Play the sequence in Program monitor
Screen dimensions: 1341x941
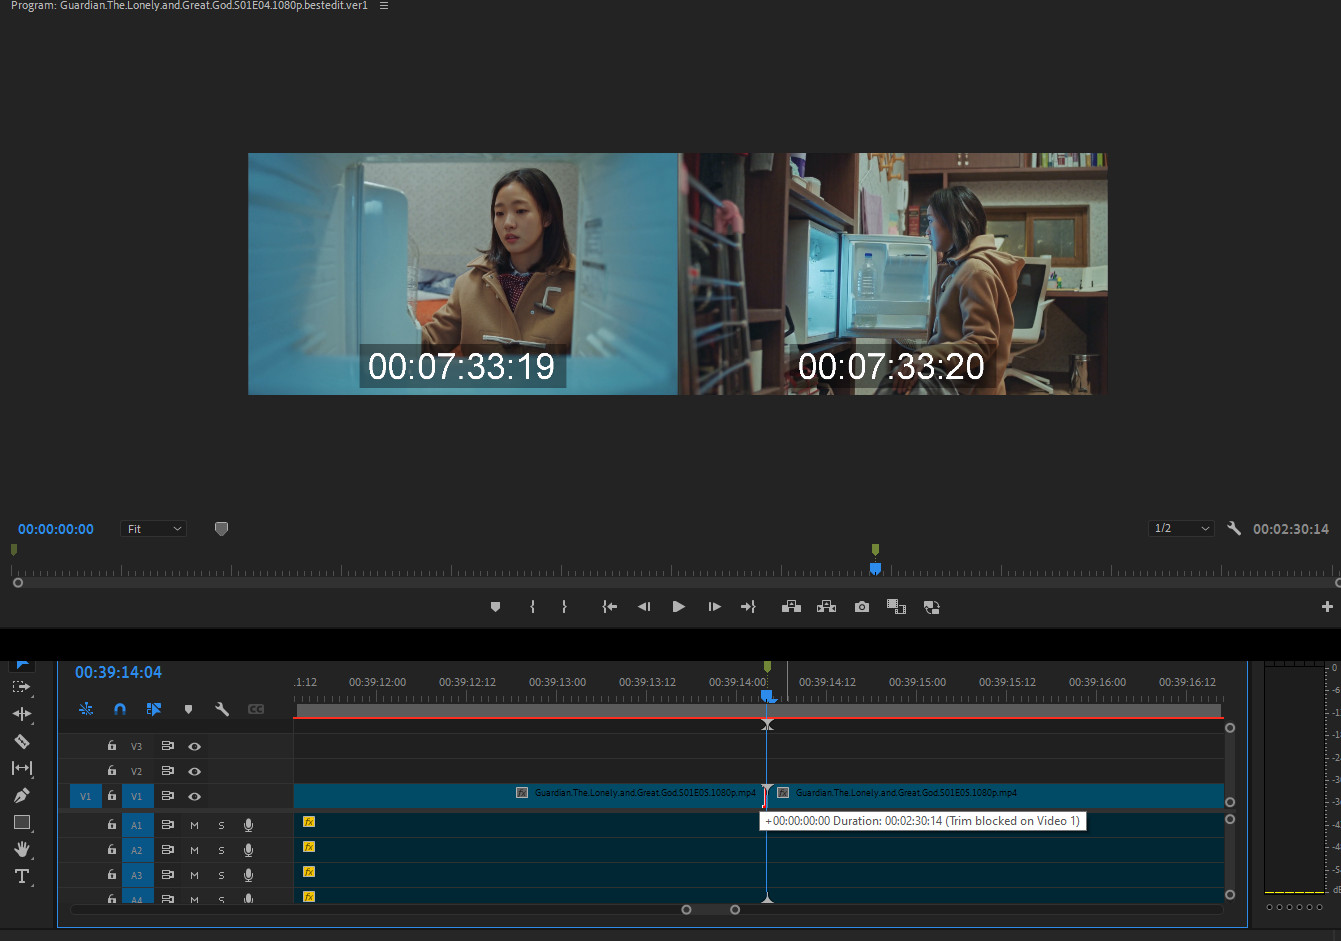click(x=679, y=607)
